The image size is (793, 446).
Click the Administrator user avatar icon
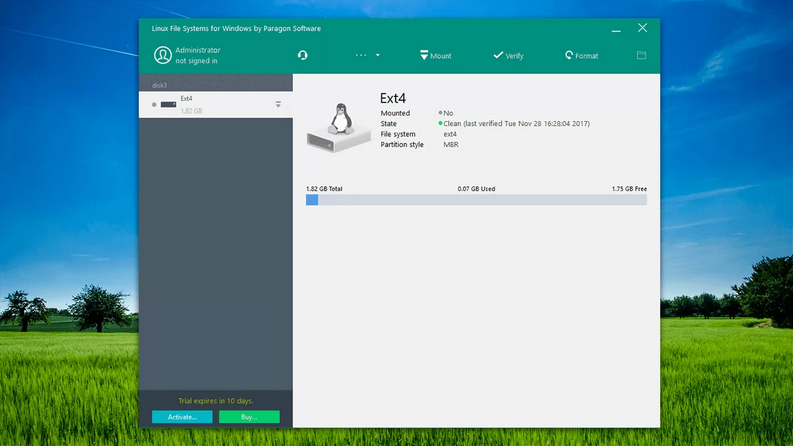pos(162,55)
